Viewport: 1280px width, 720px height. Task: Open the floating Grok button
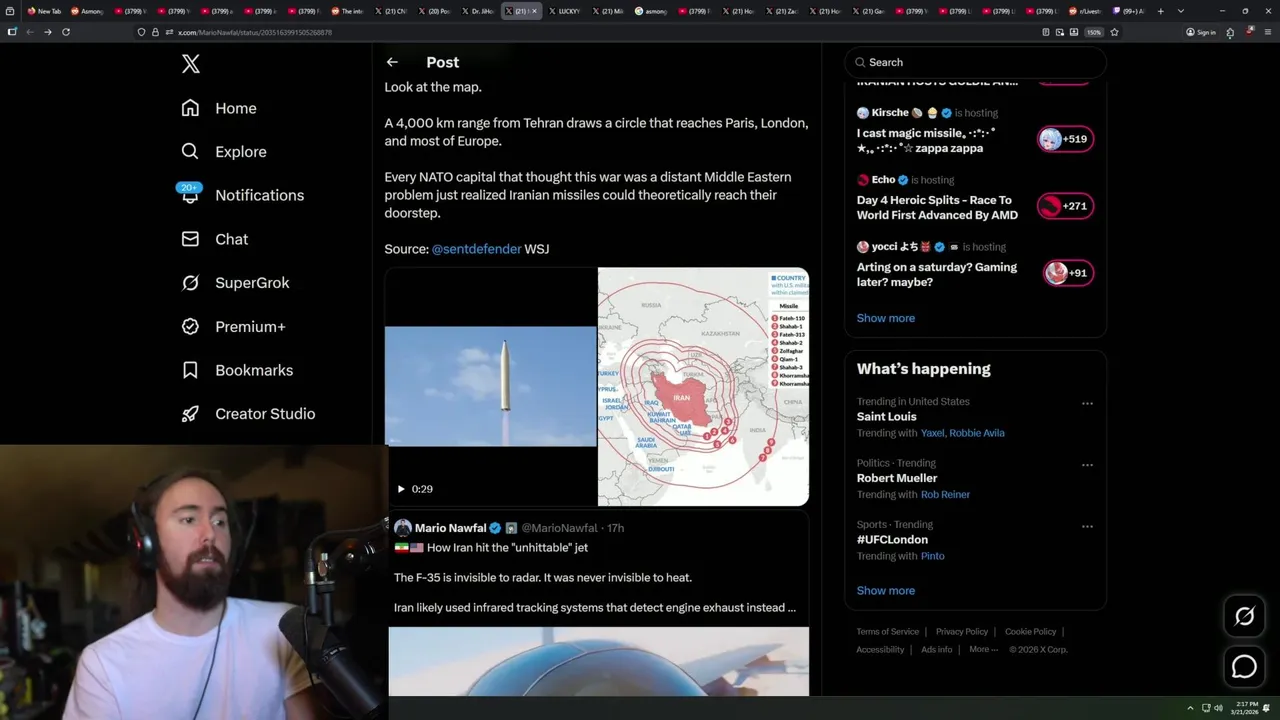click(x=1244, y=617)
